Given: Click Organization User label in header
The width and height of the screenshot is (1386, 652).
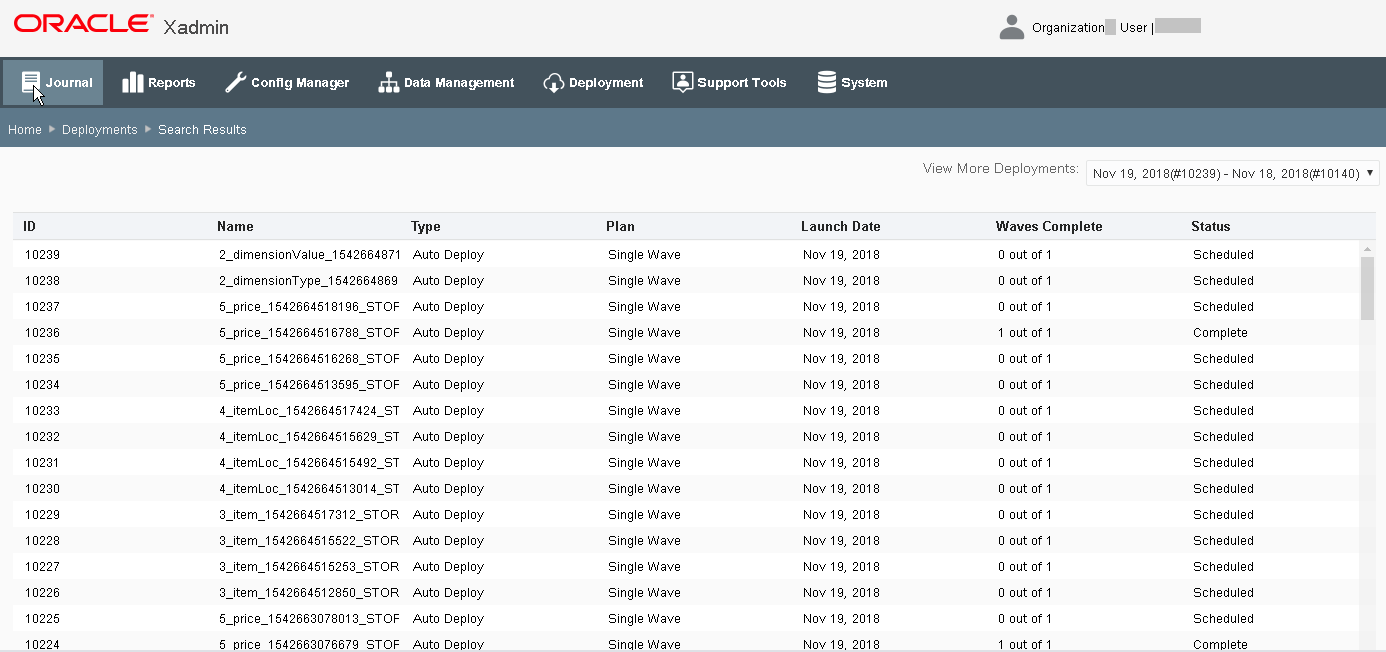Looking at the screenshot, I should 1090,28.
